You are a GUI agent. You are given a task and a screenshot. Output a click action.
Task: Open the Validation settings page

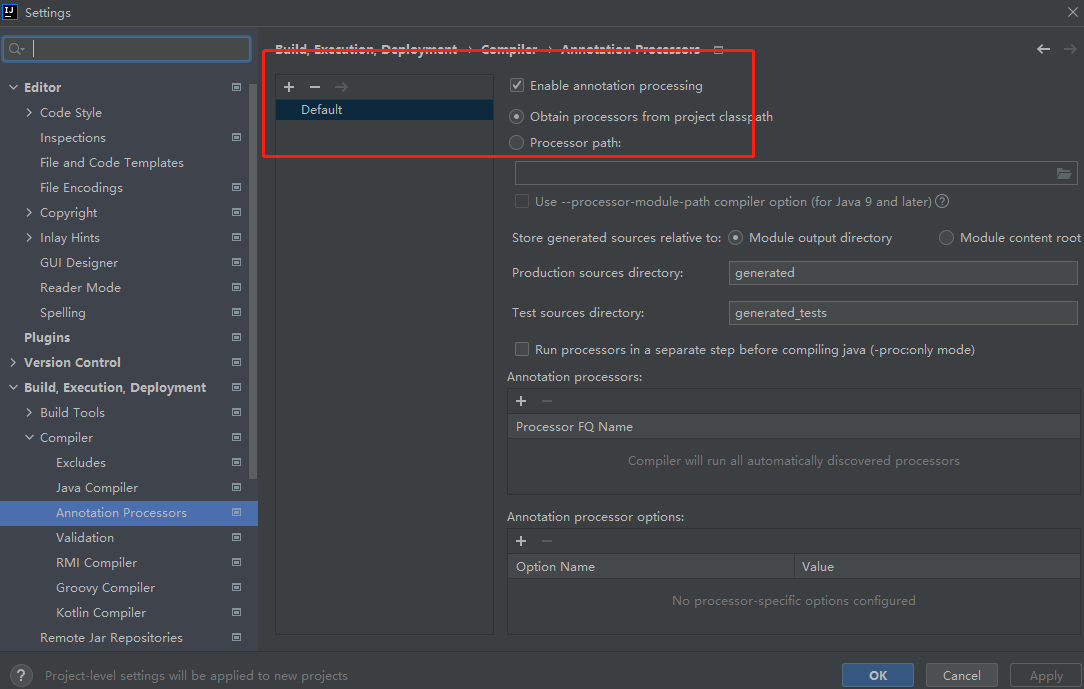point(85,537)
